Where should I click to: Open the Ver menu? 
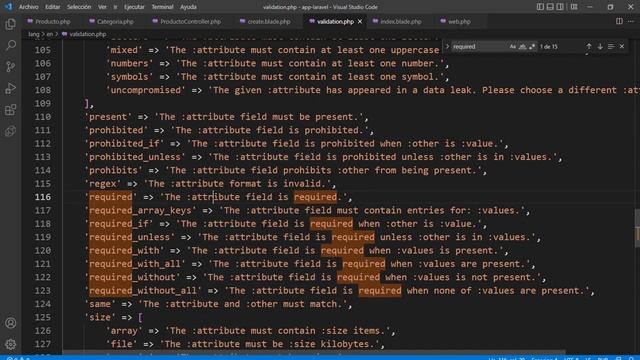click(x=102, y=7)
